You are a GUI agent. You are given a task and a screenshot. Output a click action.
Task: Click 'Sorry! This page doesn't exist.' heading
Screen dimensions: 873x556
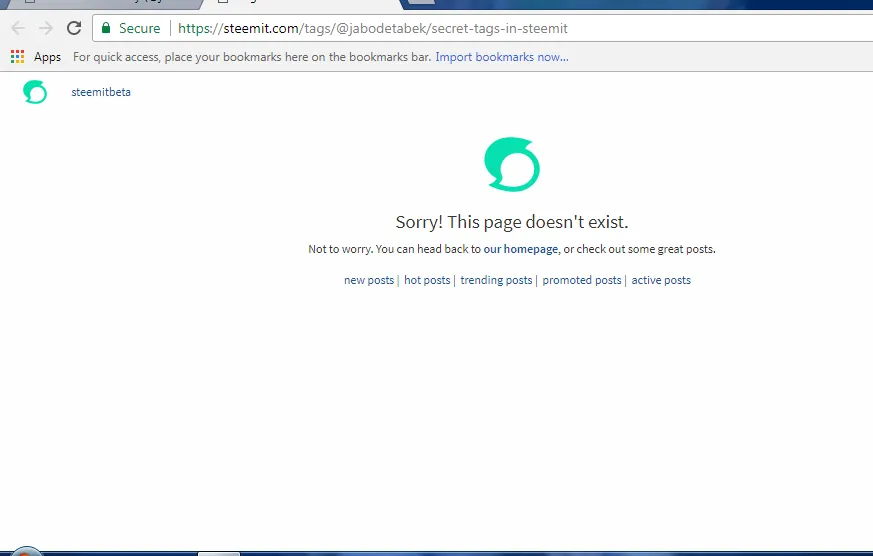click(x=512, y=222)
